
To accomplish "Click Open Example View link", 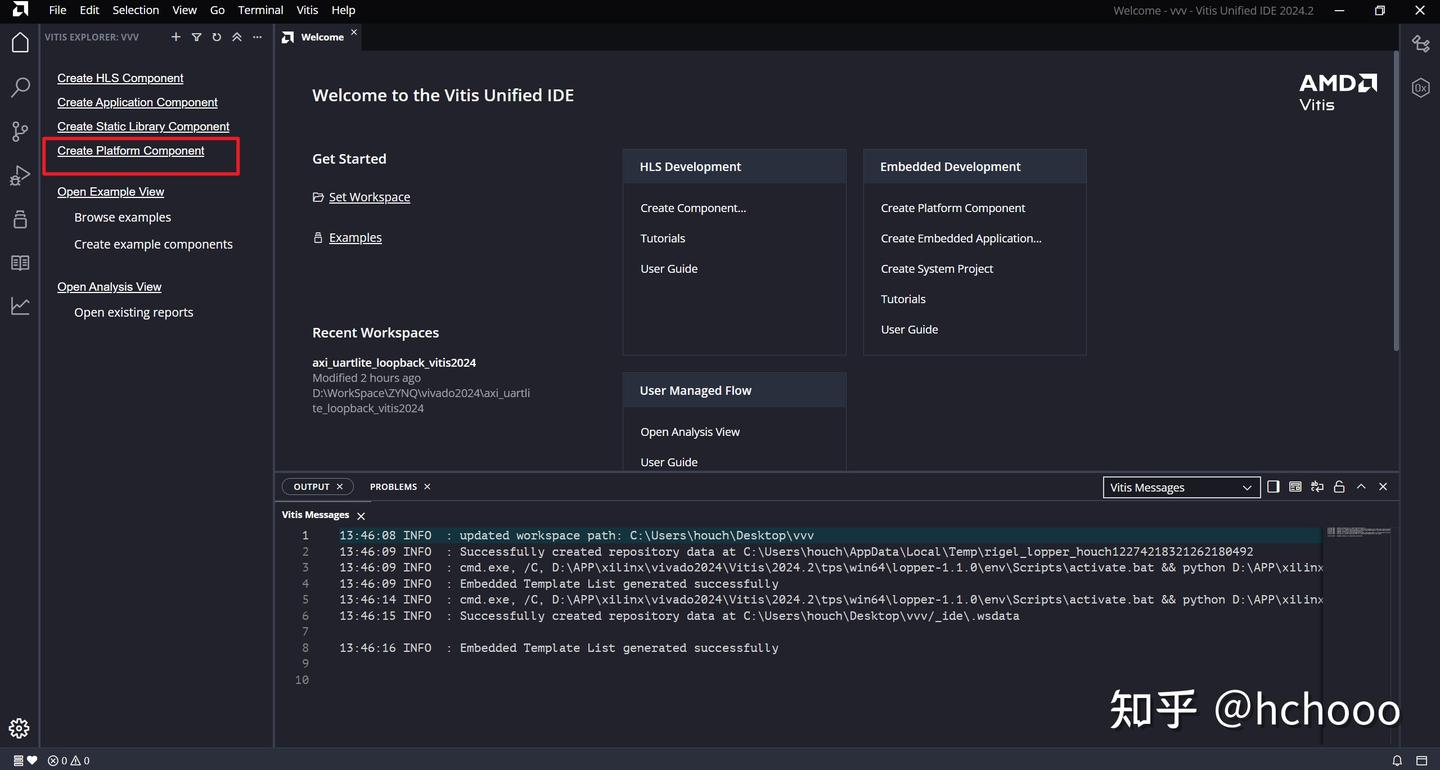I will [110, 192].
